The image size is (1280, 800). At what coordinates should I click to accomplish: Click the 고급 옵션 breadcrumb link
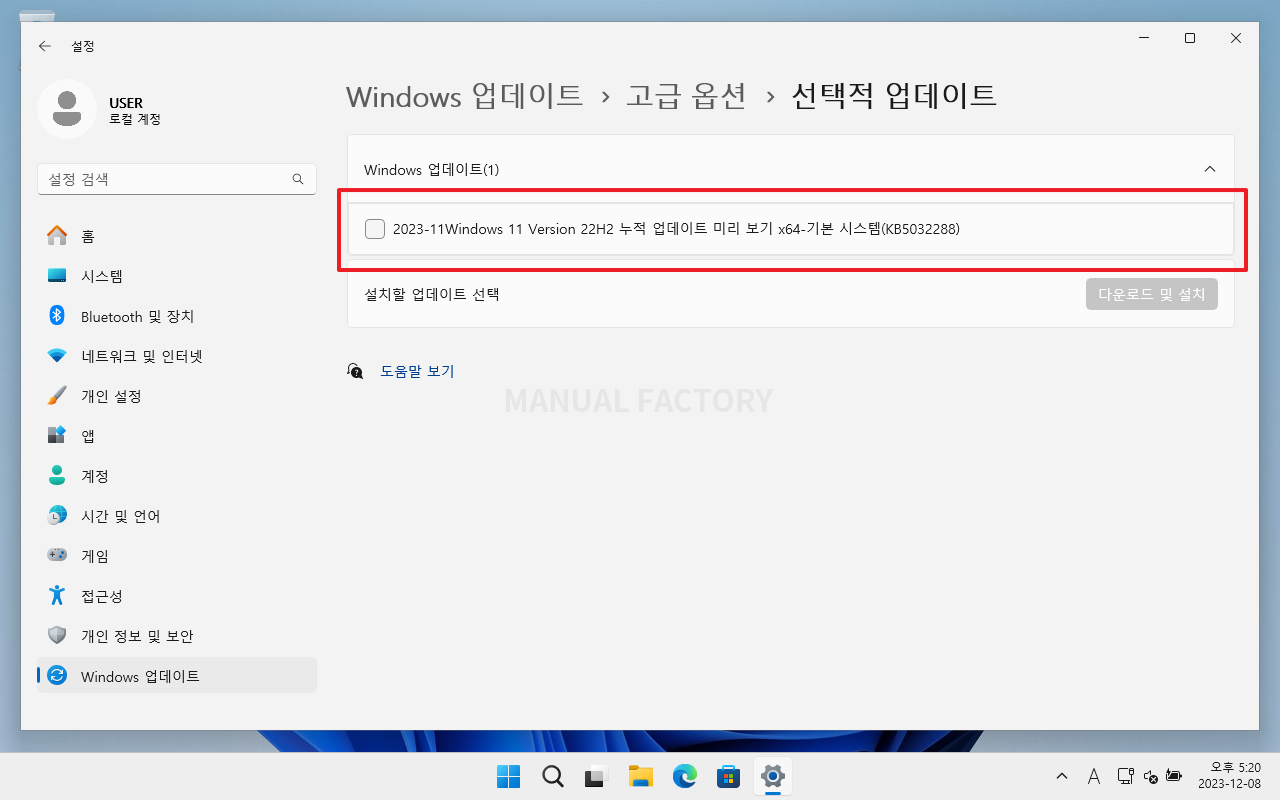click(686, 96)
